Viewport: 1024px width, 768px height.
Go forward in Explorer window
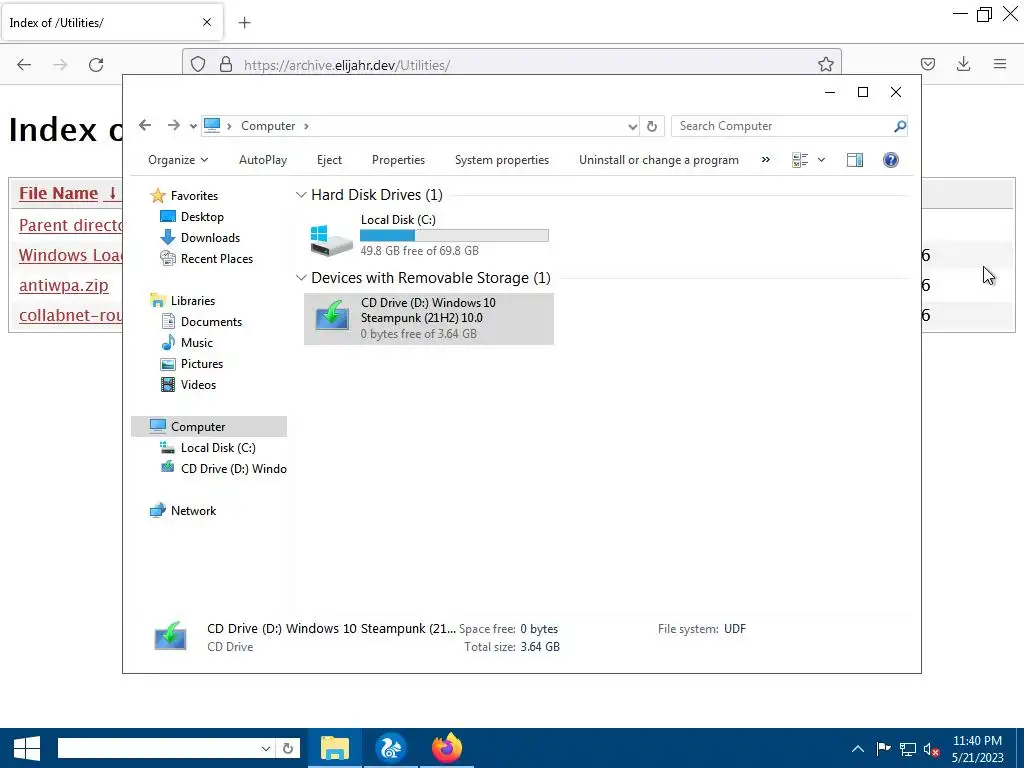[173, 125]
